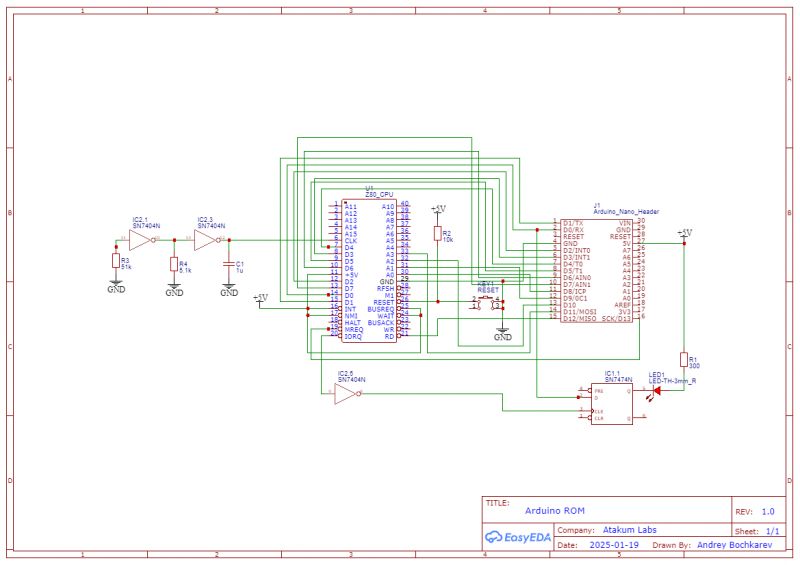Viewport: 800px width, 565px height.
Task: Select the Arduino Nano Header body
Action: (596, 271)
